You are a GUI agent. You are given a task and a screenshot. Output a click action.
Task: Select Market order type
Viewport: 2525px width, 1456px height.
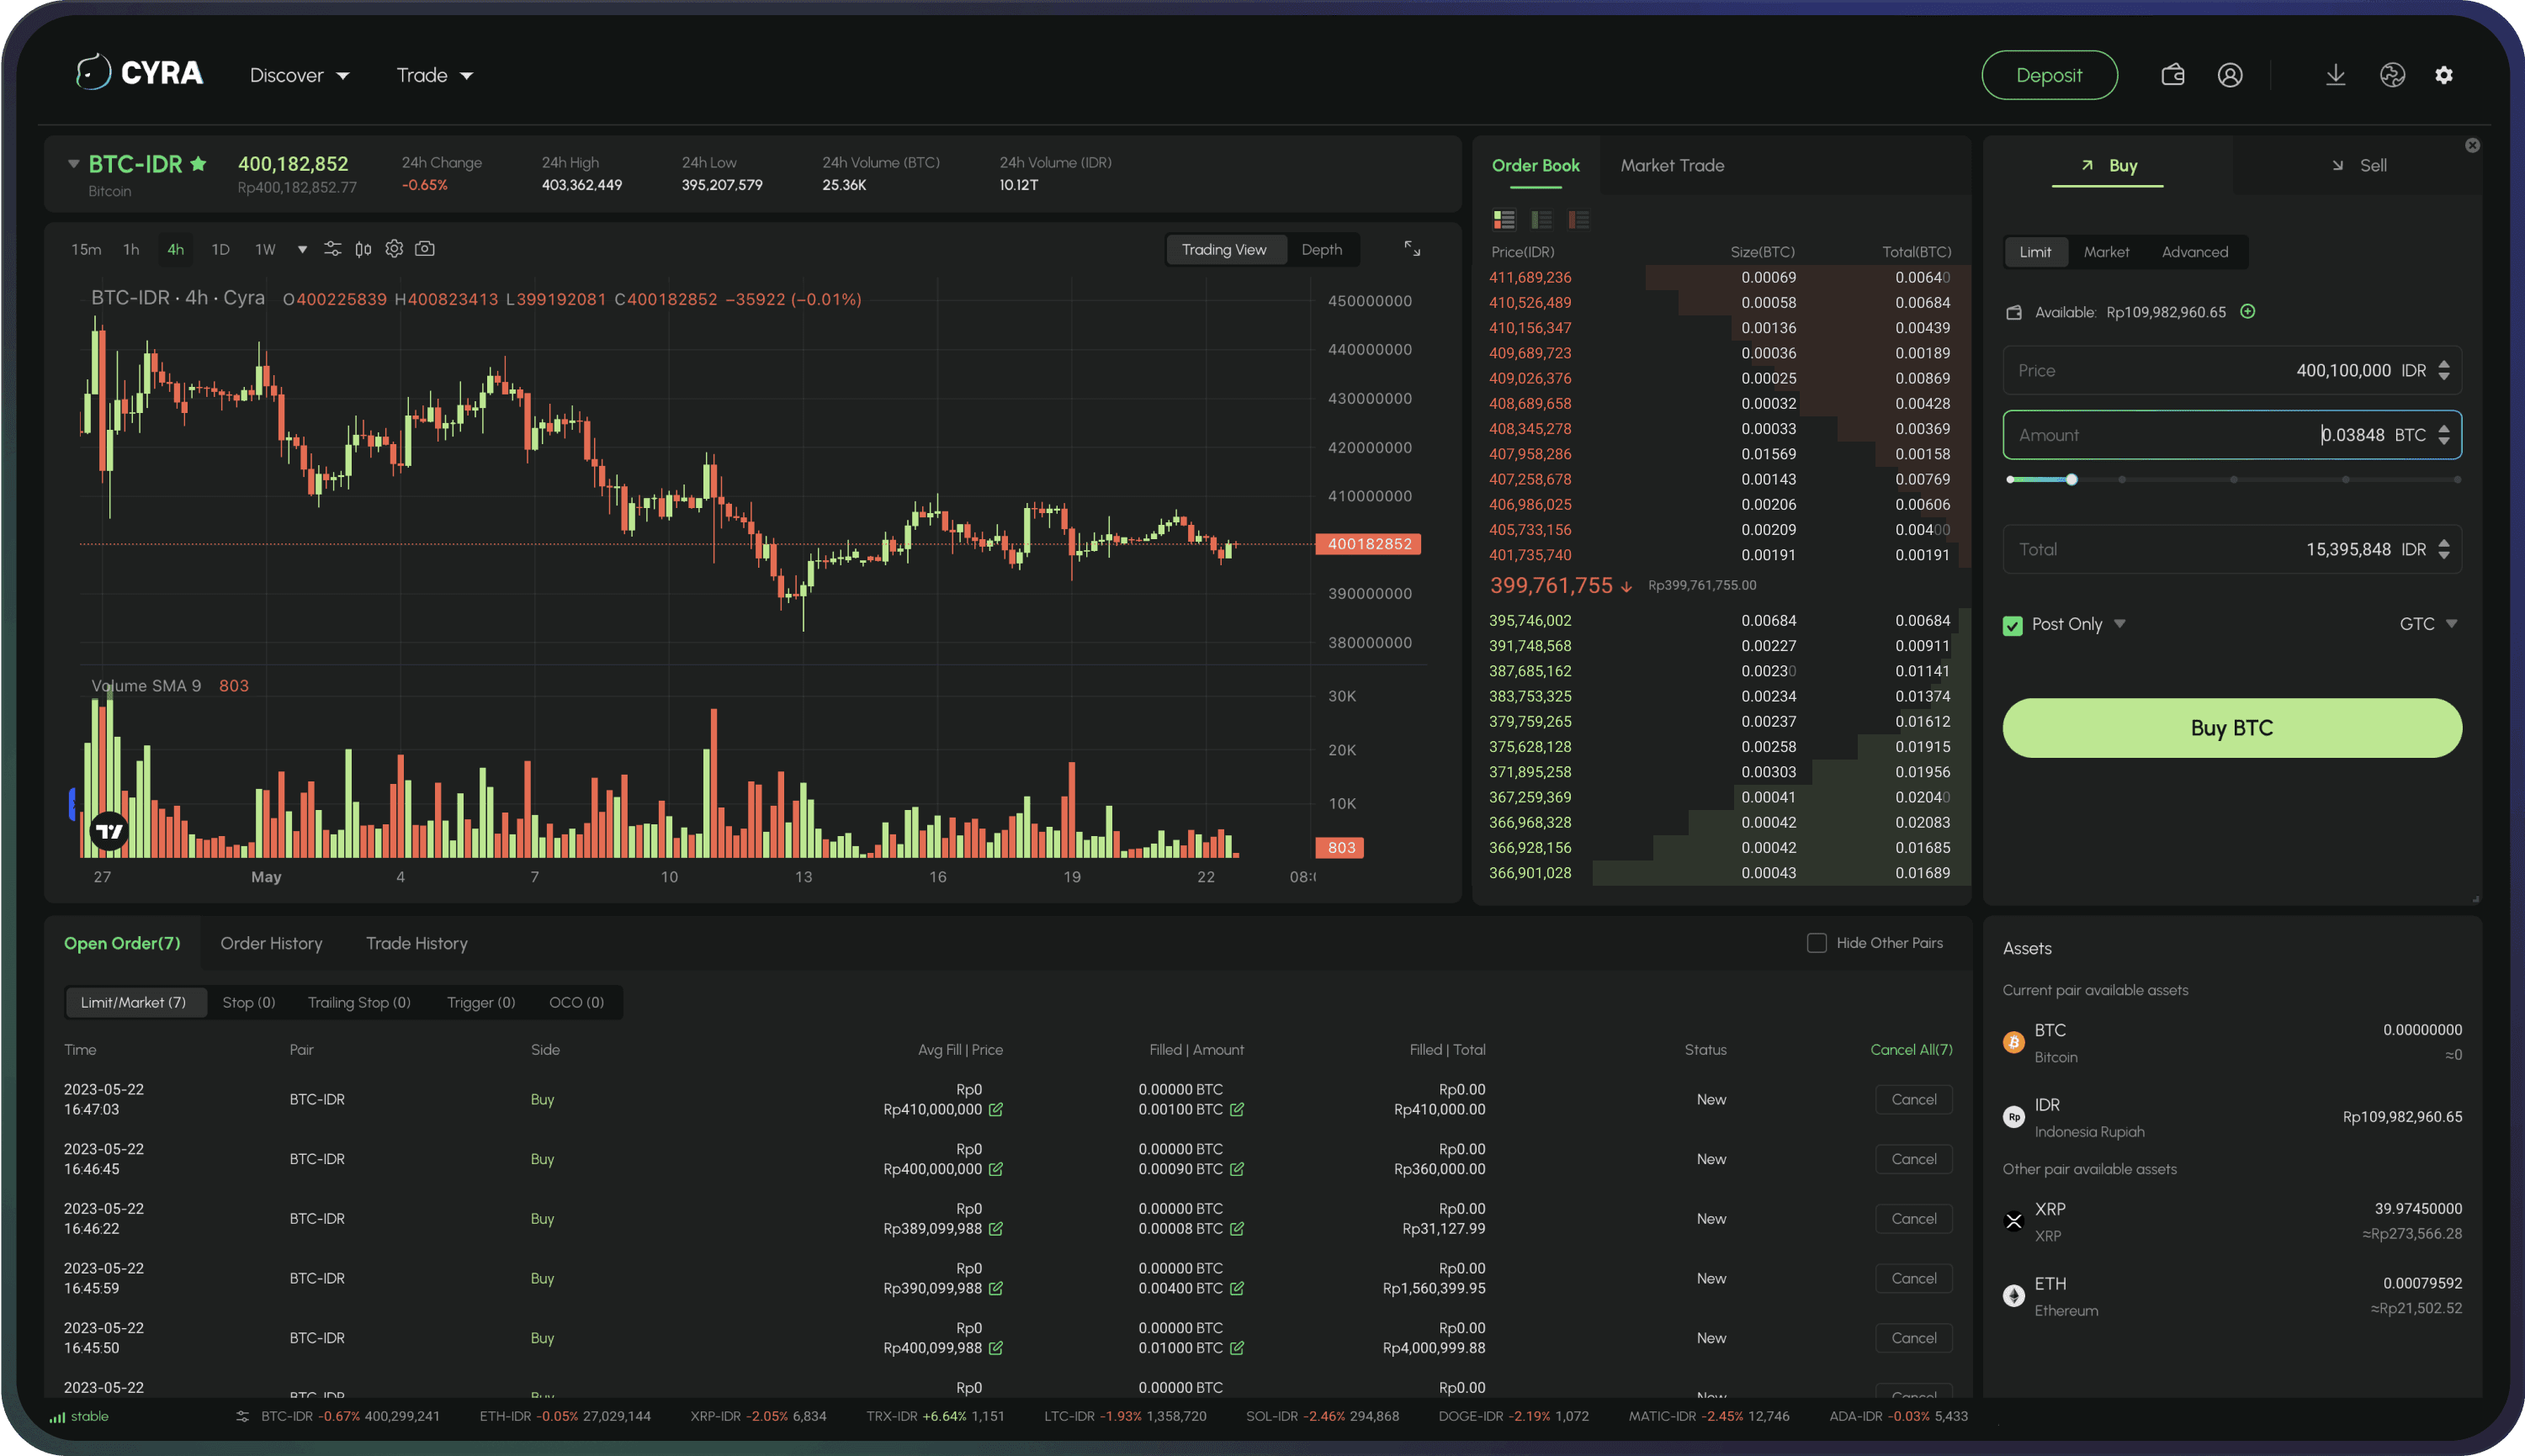pos(2106,252)
